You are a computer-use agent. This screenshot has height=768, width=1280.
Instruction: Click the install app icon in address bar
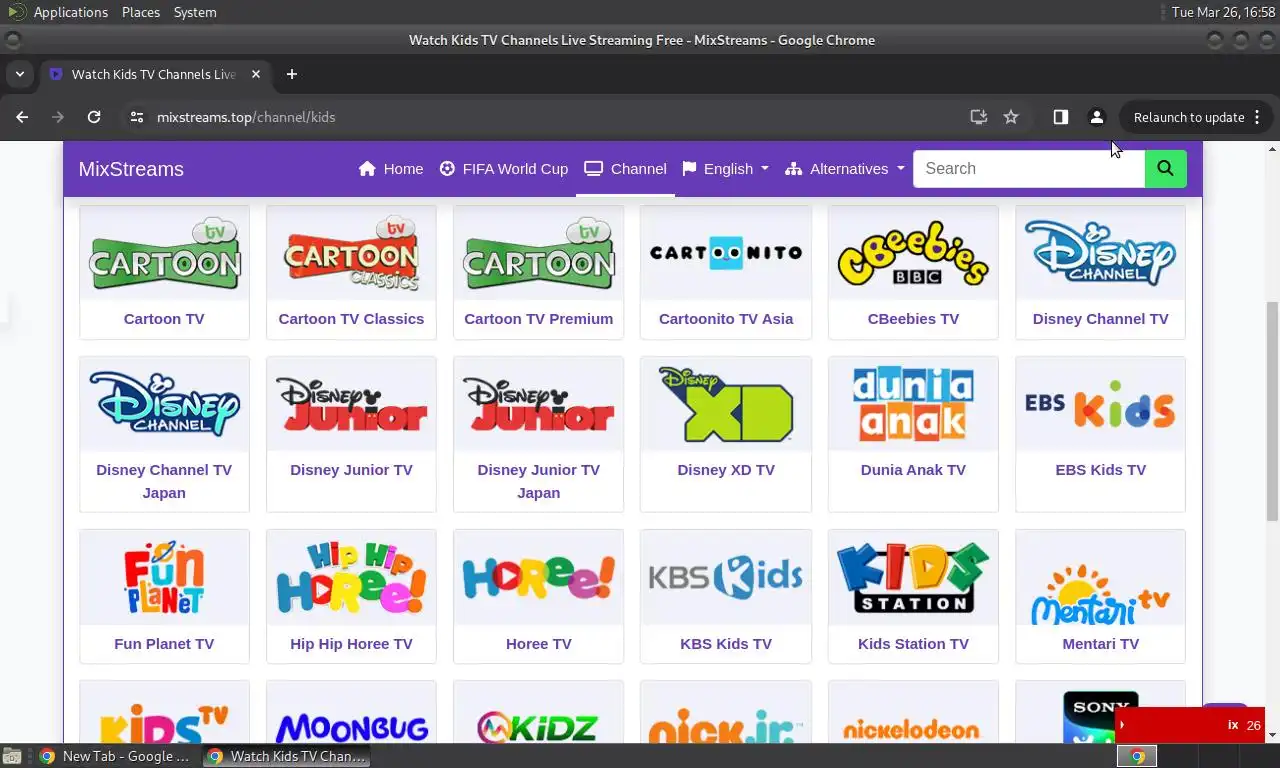pos(979,117)
